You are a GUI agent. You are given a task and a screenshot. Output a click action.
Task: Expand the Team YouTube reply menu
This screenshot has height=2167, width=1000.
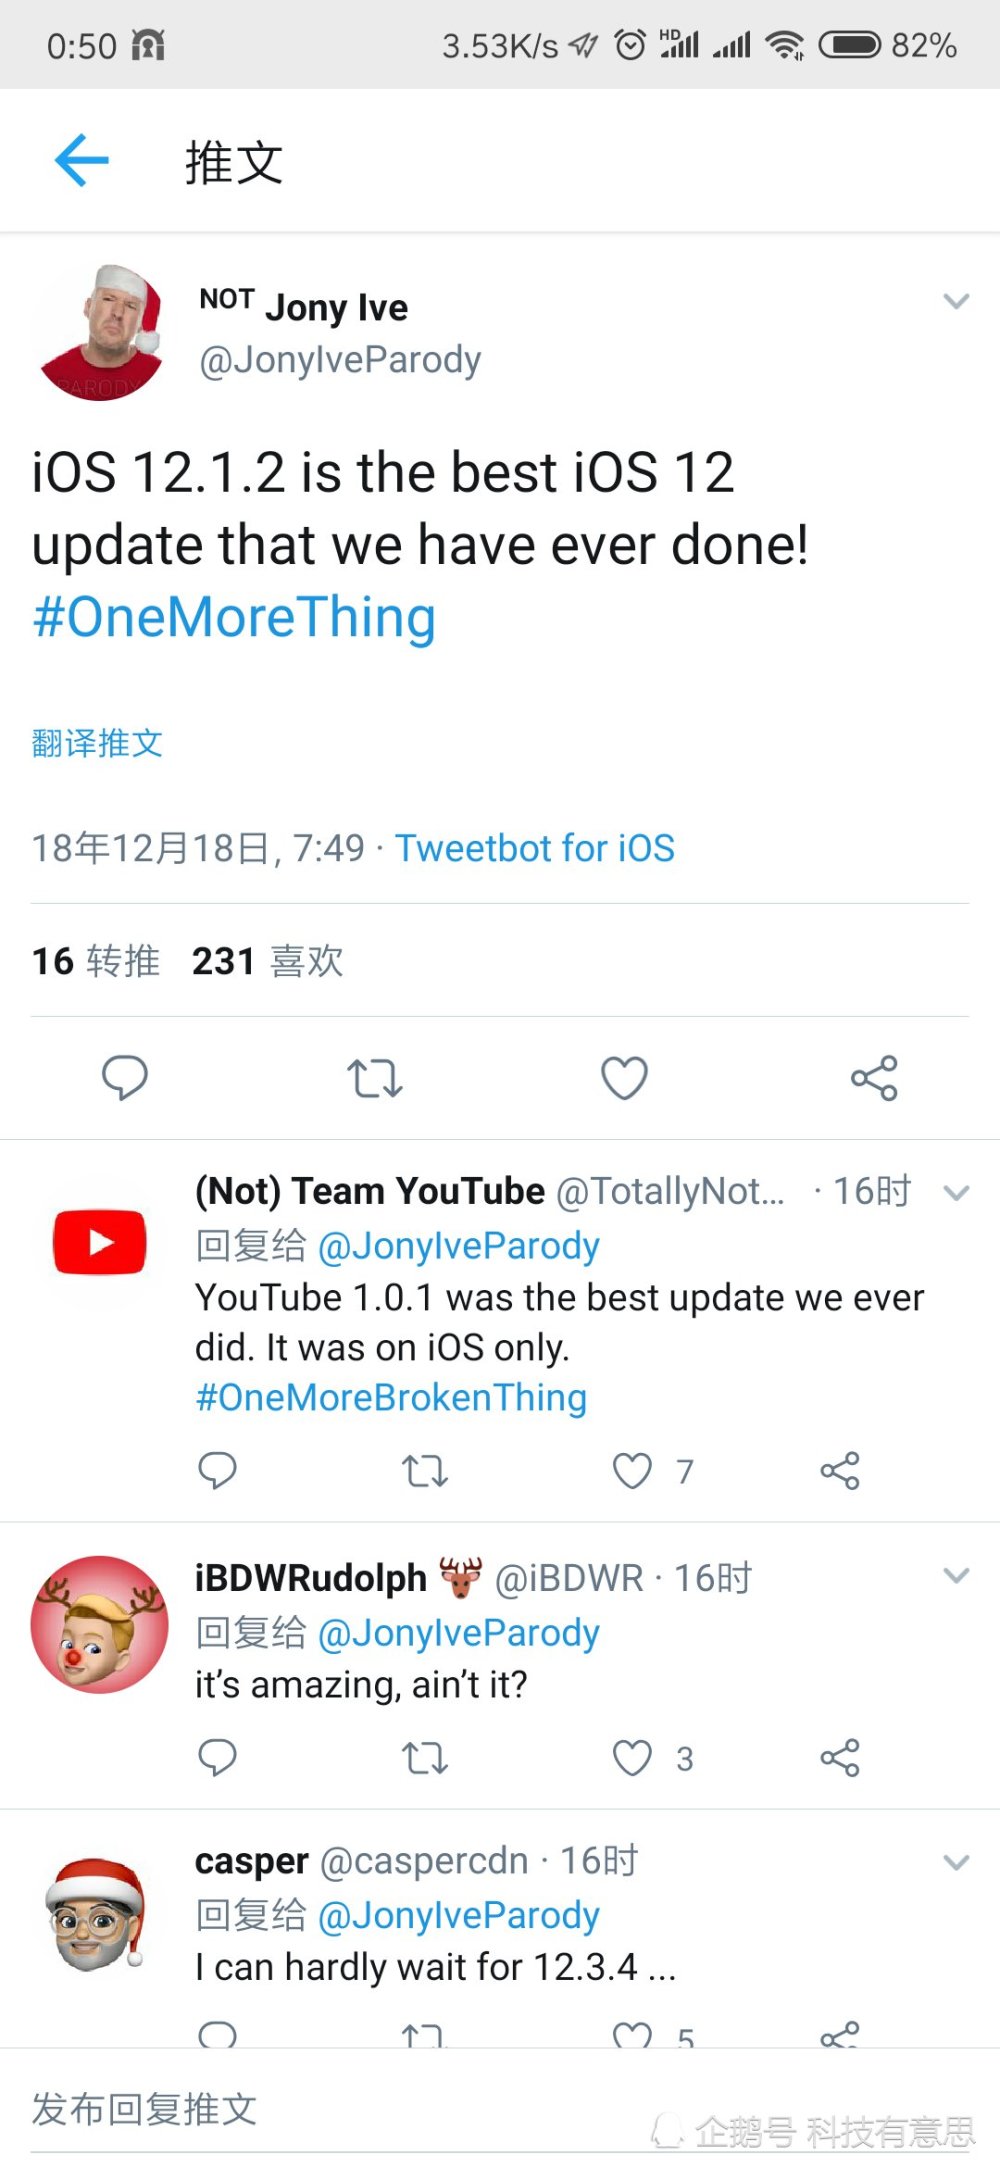coord(956,1192)
